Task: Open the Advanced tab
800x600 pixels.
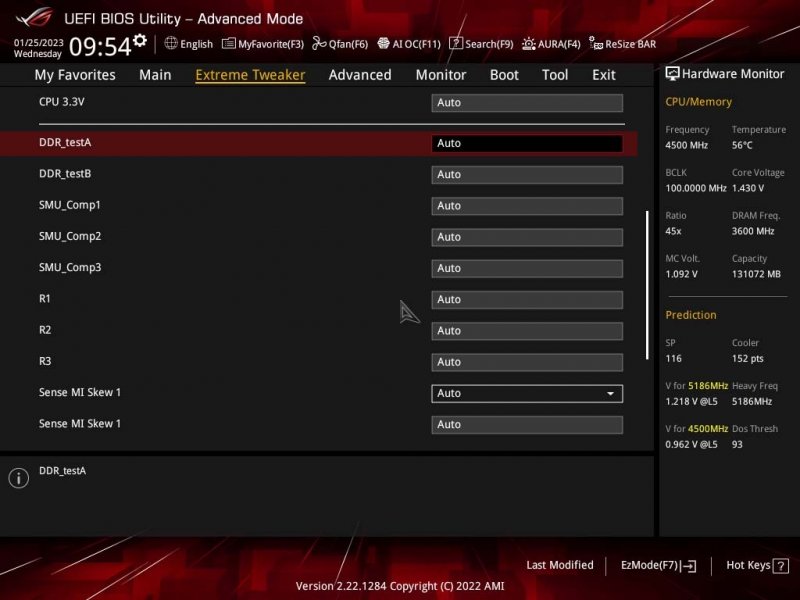Action: (x=360, y=75)
